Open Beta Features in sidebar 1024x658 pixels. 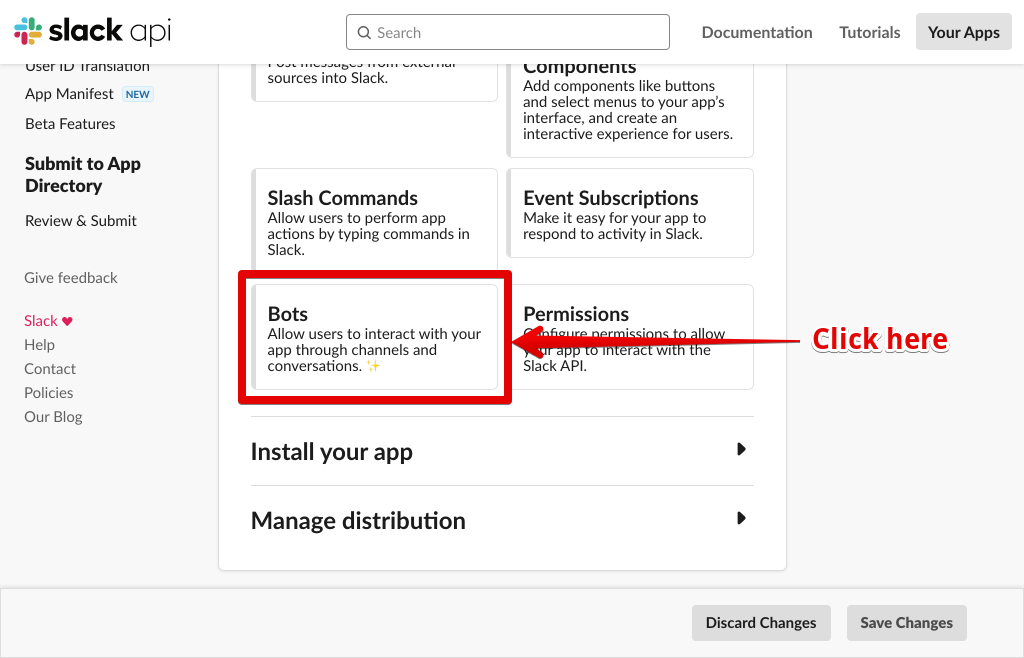[x=70, y=124]
